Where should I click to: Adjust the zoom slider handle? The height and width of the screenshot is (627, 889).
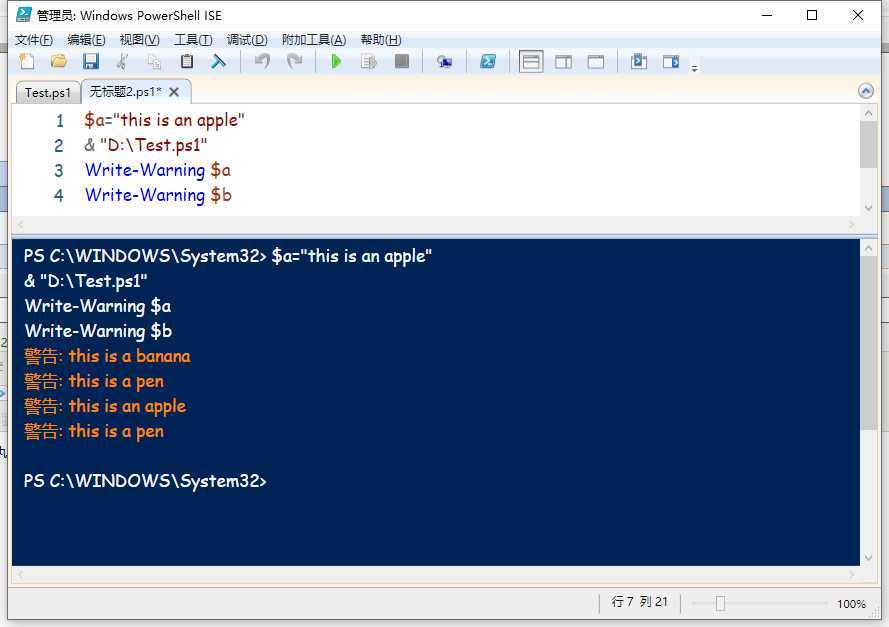[720, 603]
